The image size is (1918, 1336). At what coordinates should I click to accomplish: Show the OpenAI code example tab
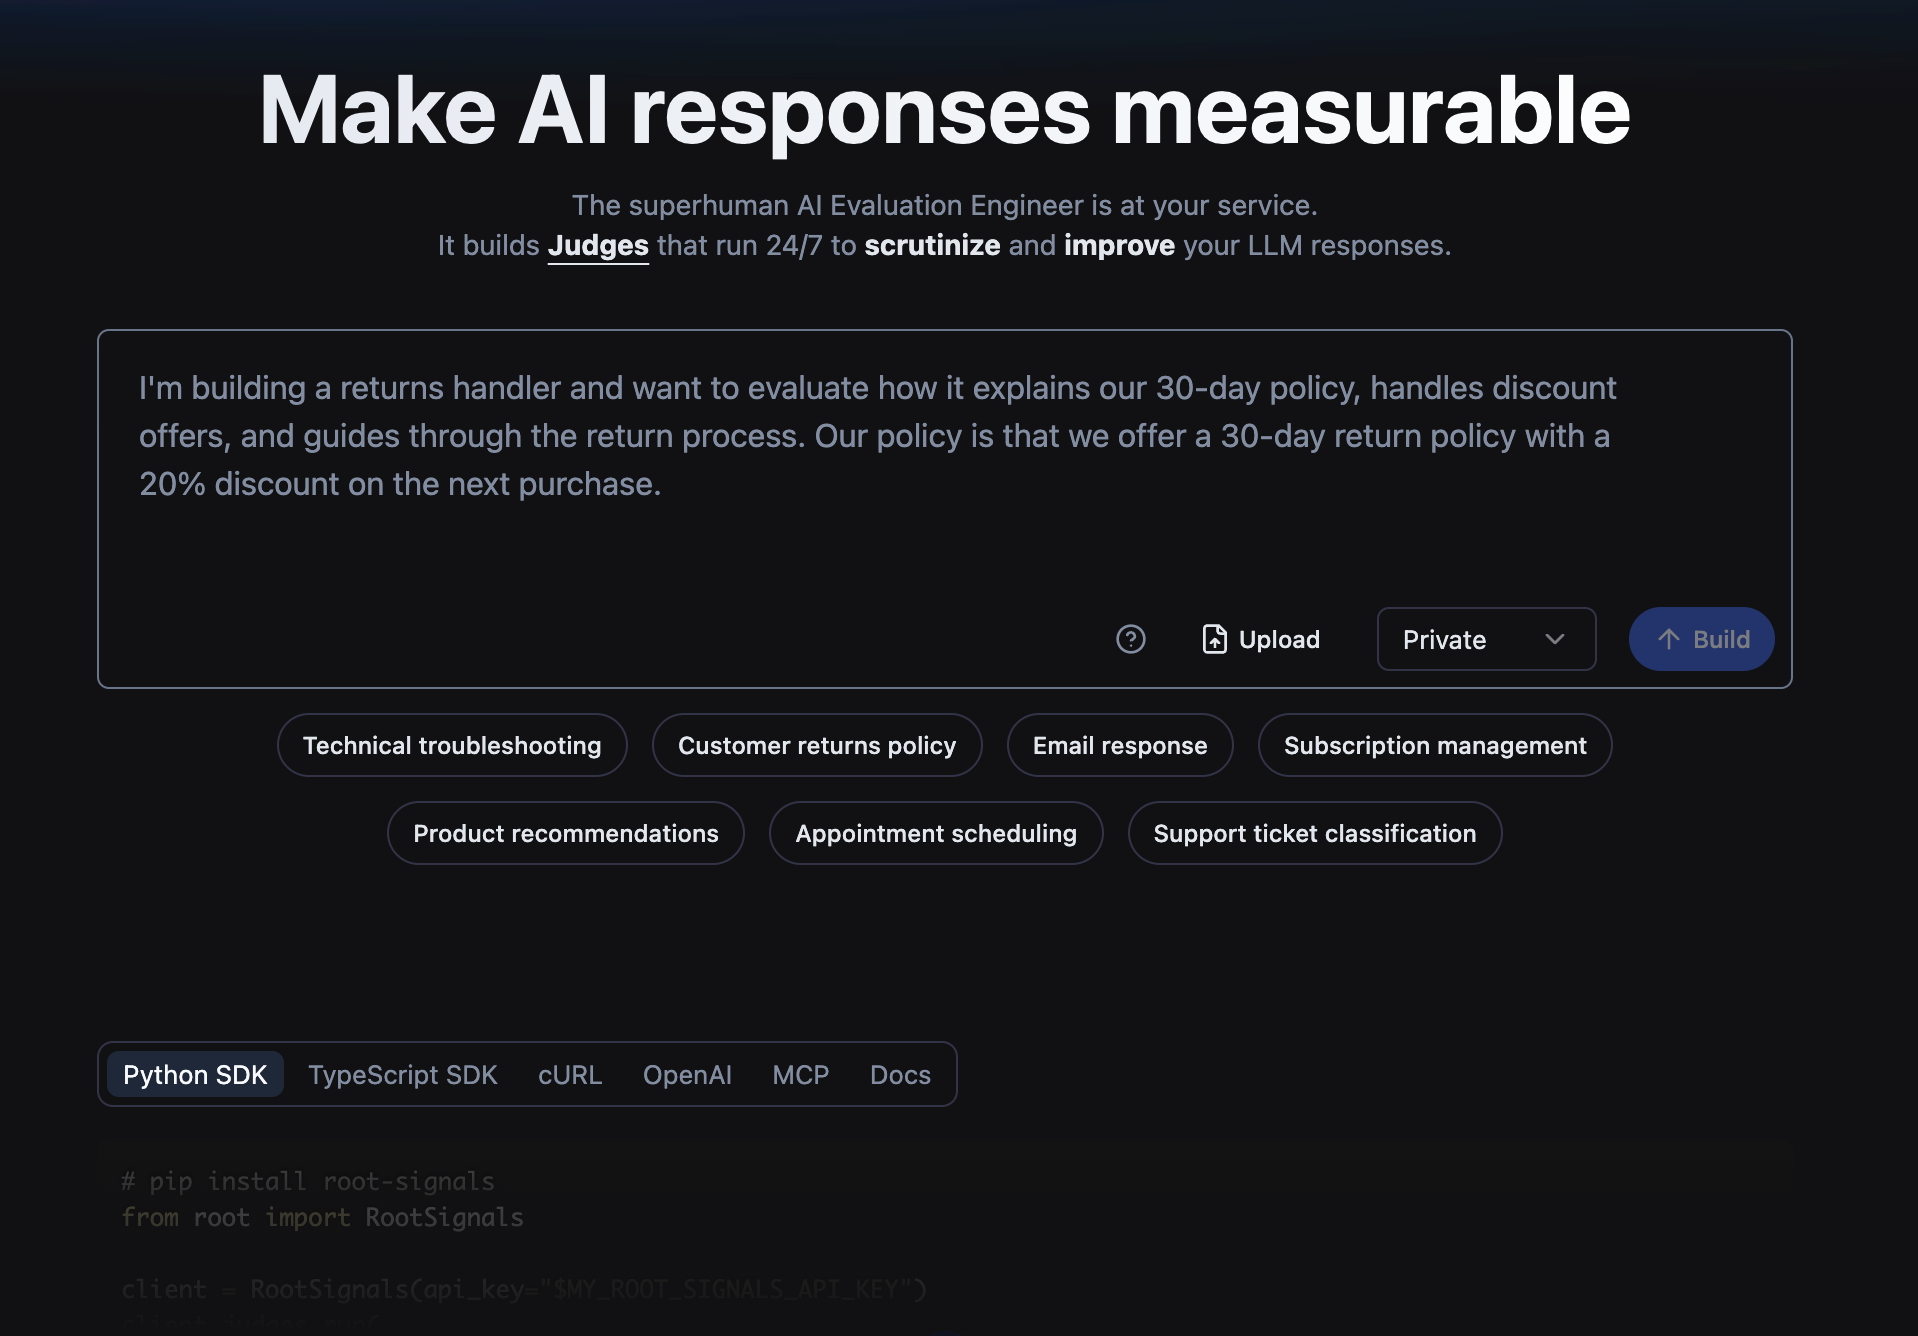click(687, 1074)
